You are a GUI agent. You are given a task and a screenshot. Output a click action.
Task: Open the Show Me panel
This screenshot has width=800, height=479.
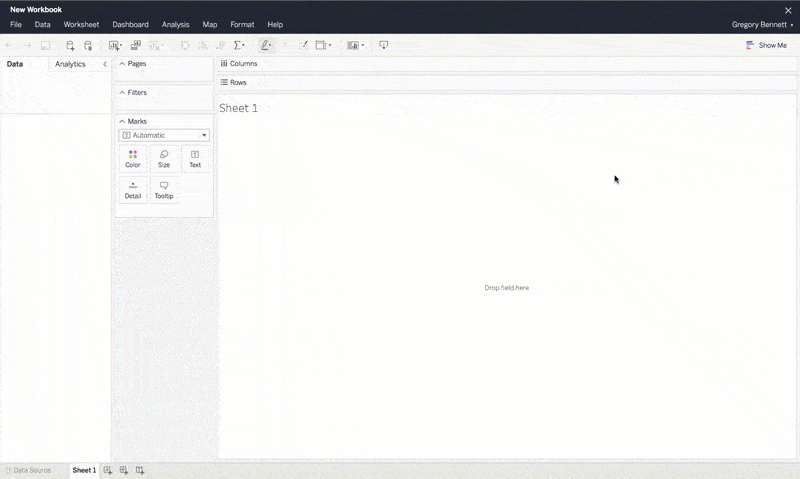click(766, 45)
